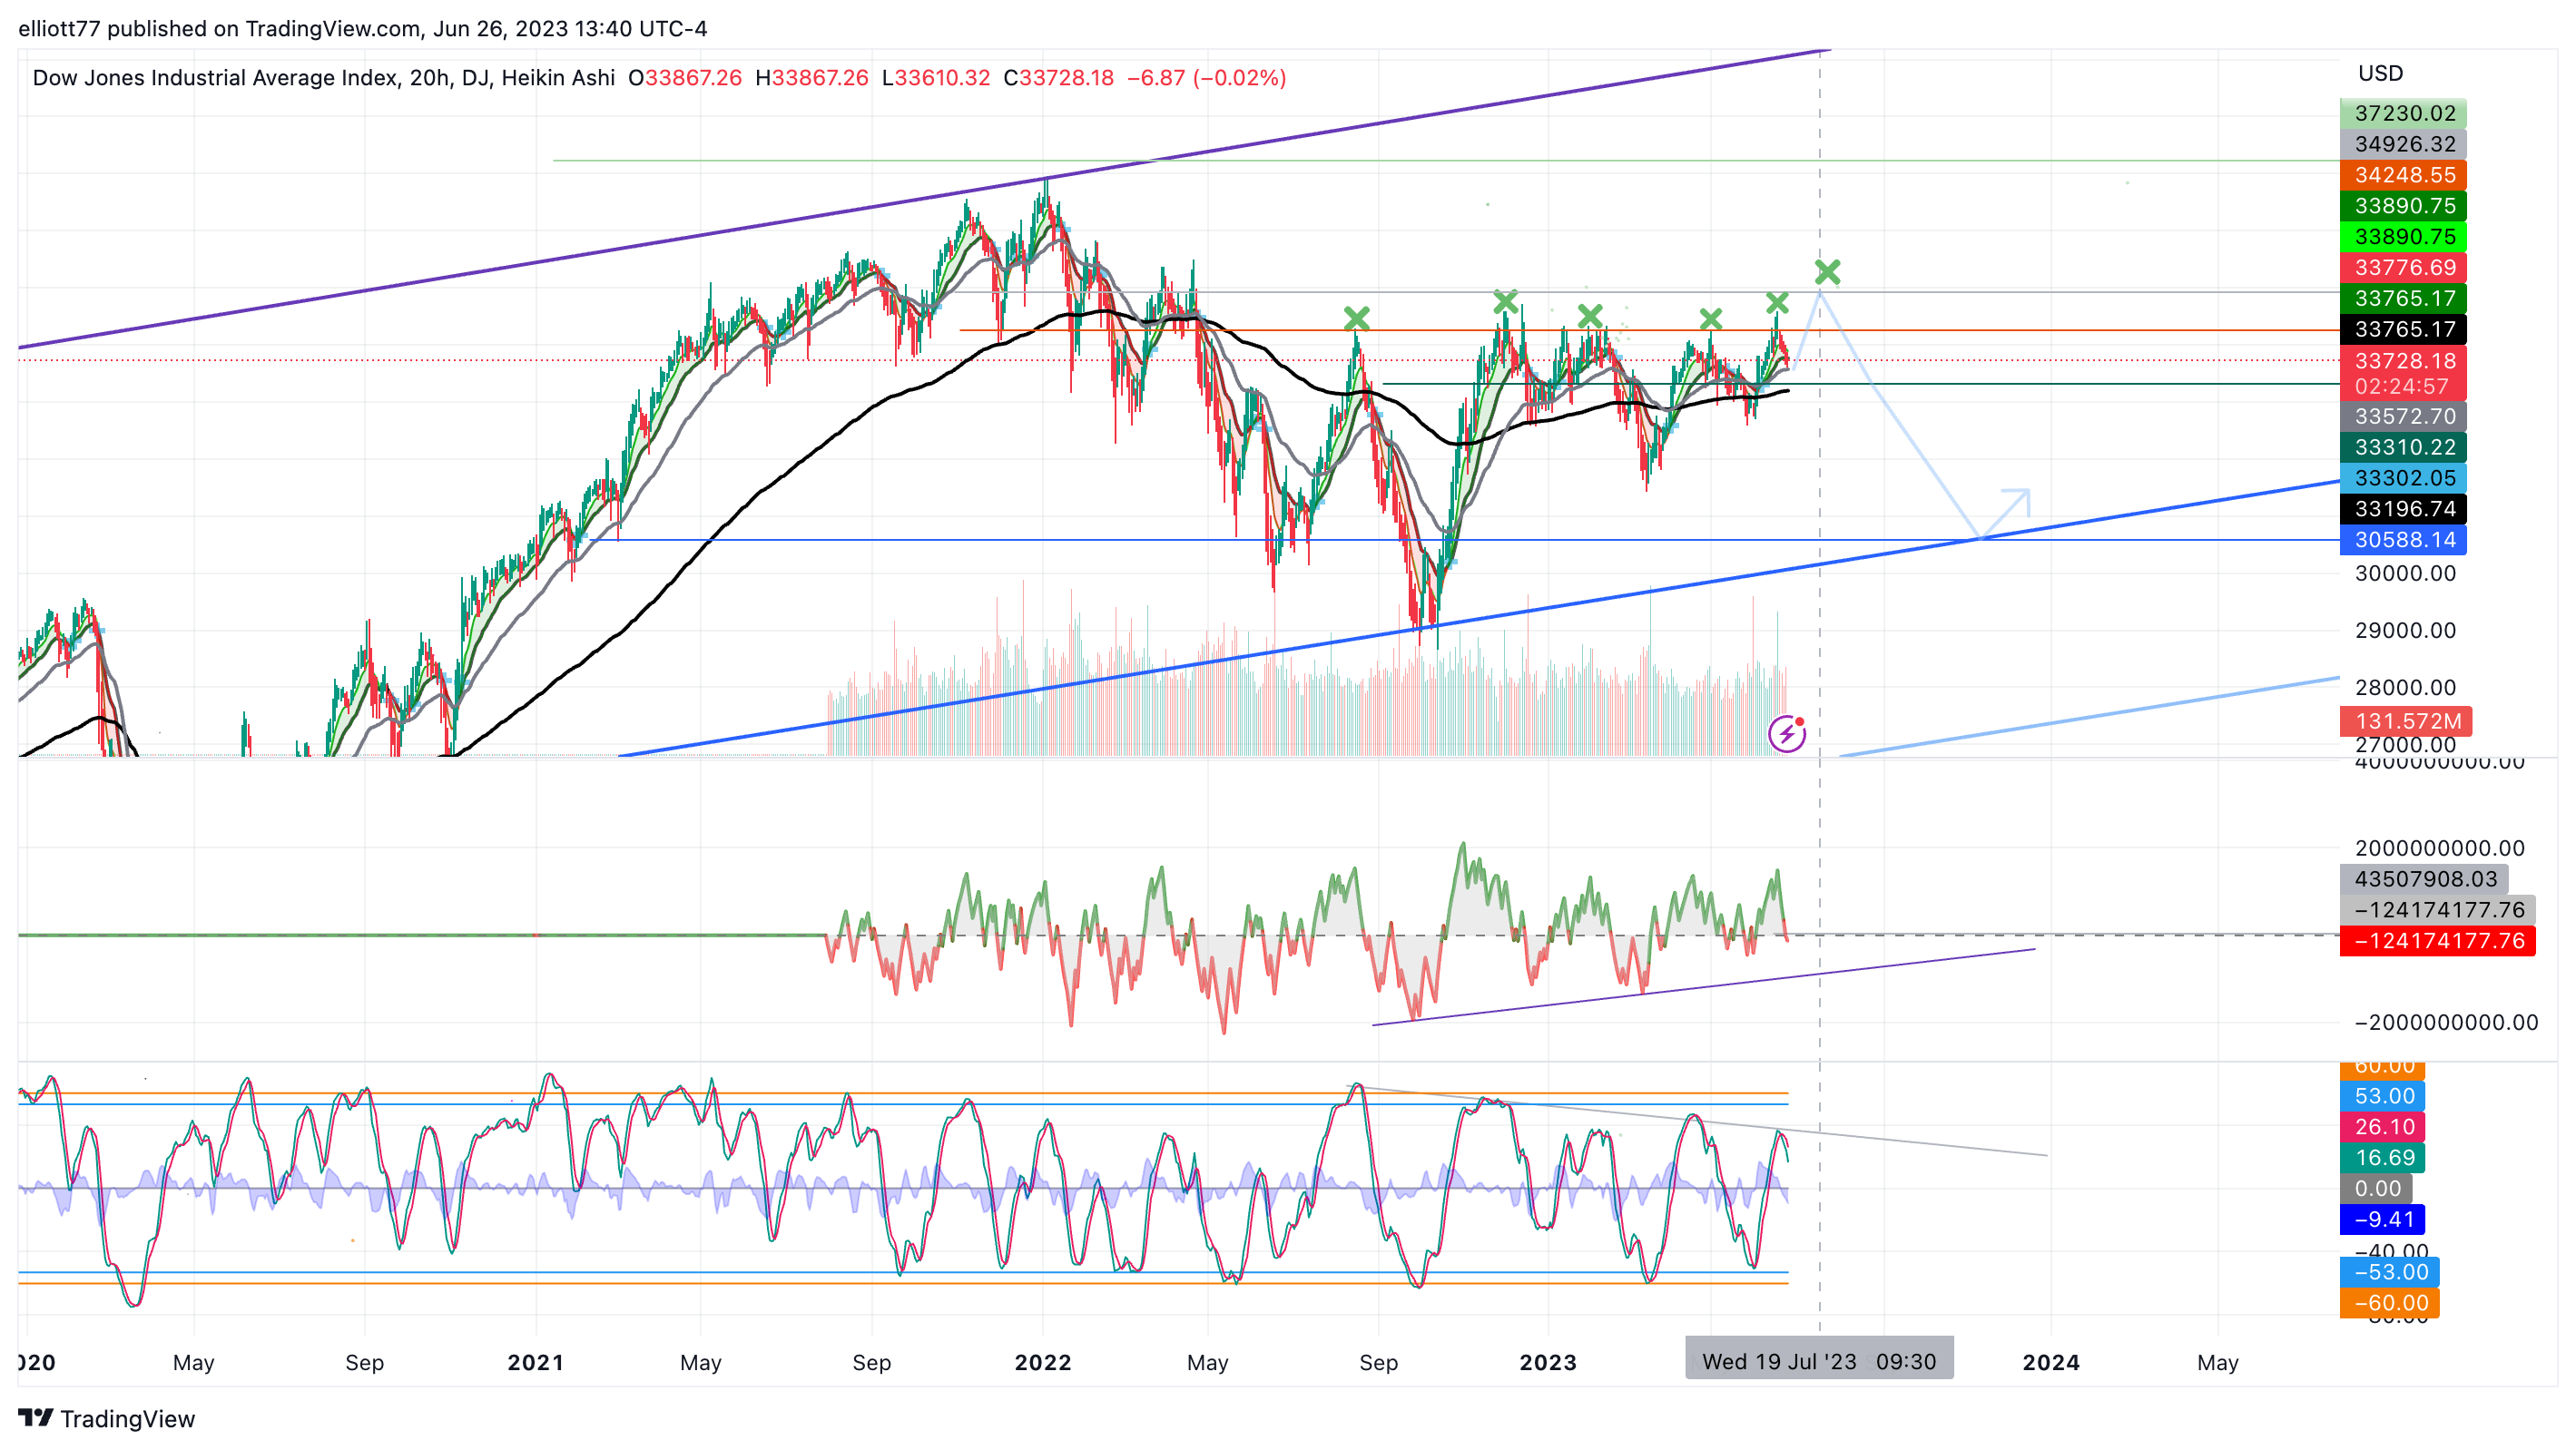2576x1450 pixels.
Task: Click the 131.572M volume label
Action: click(2405, 721)
